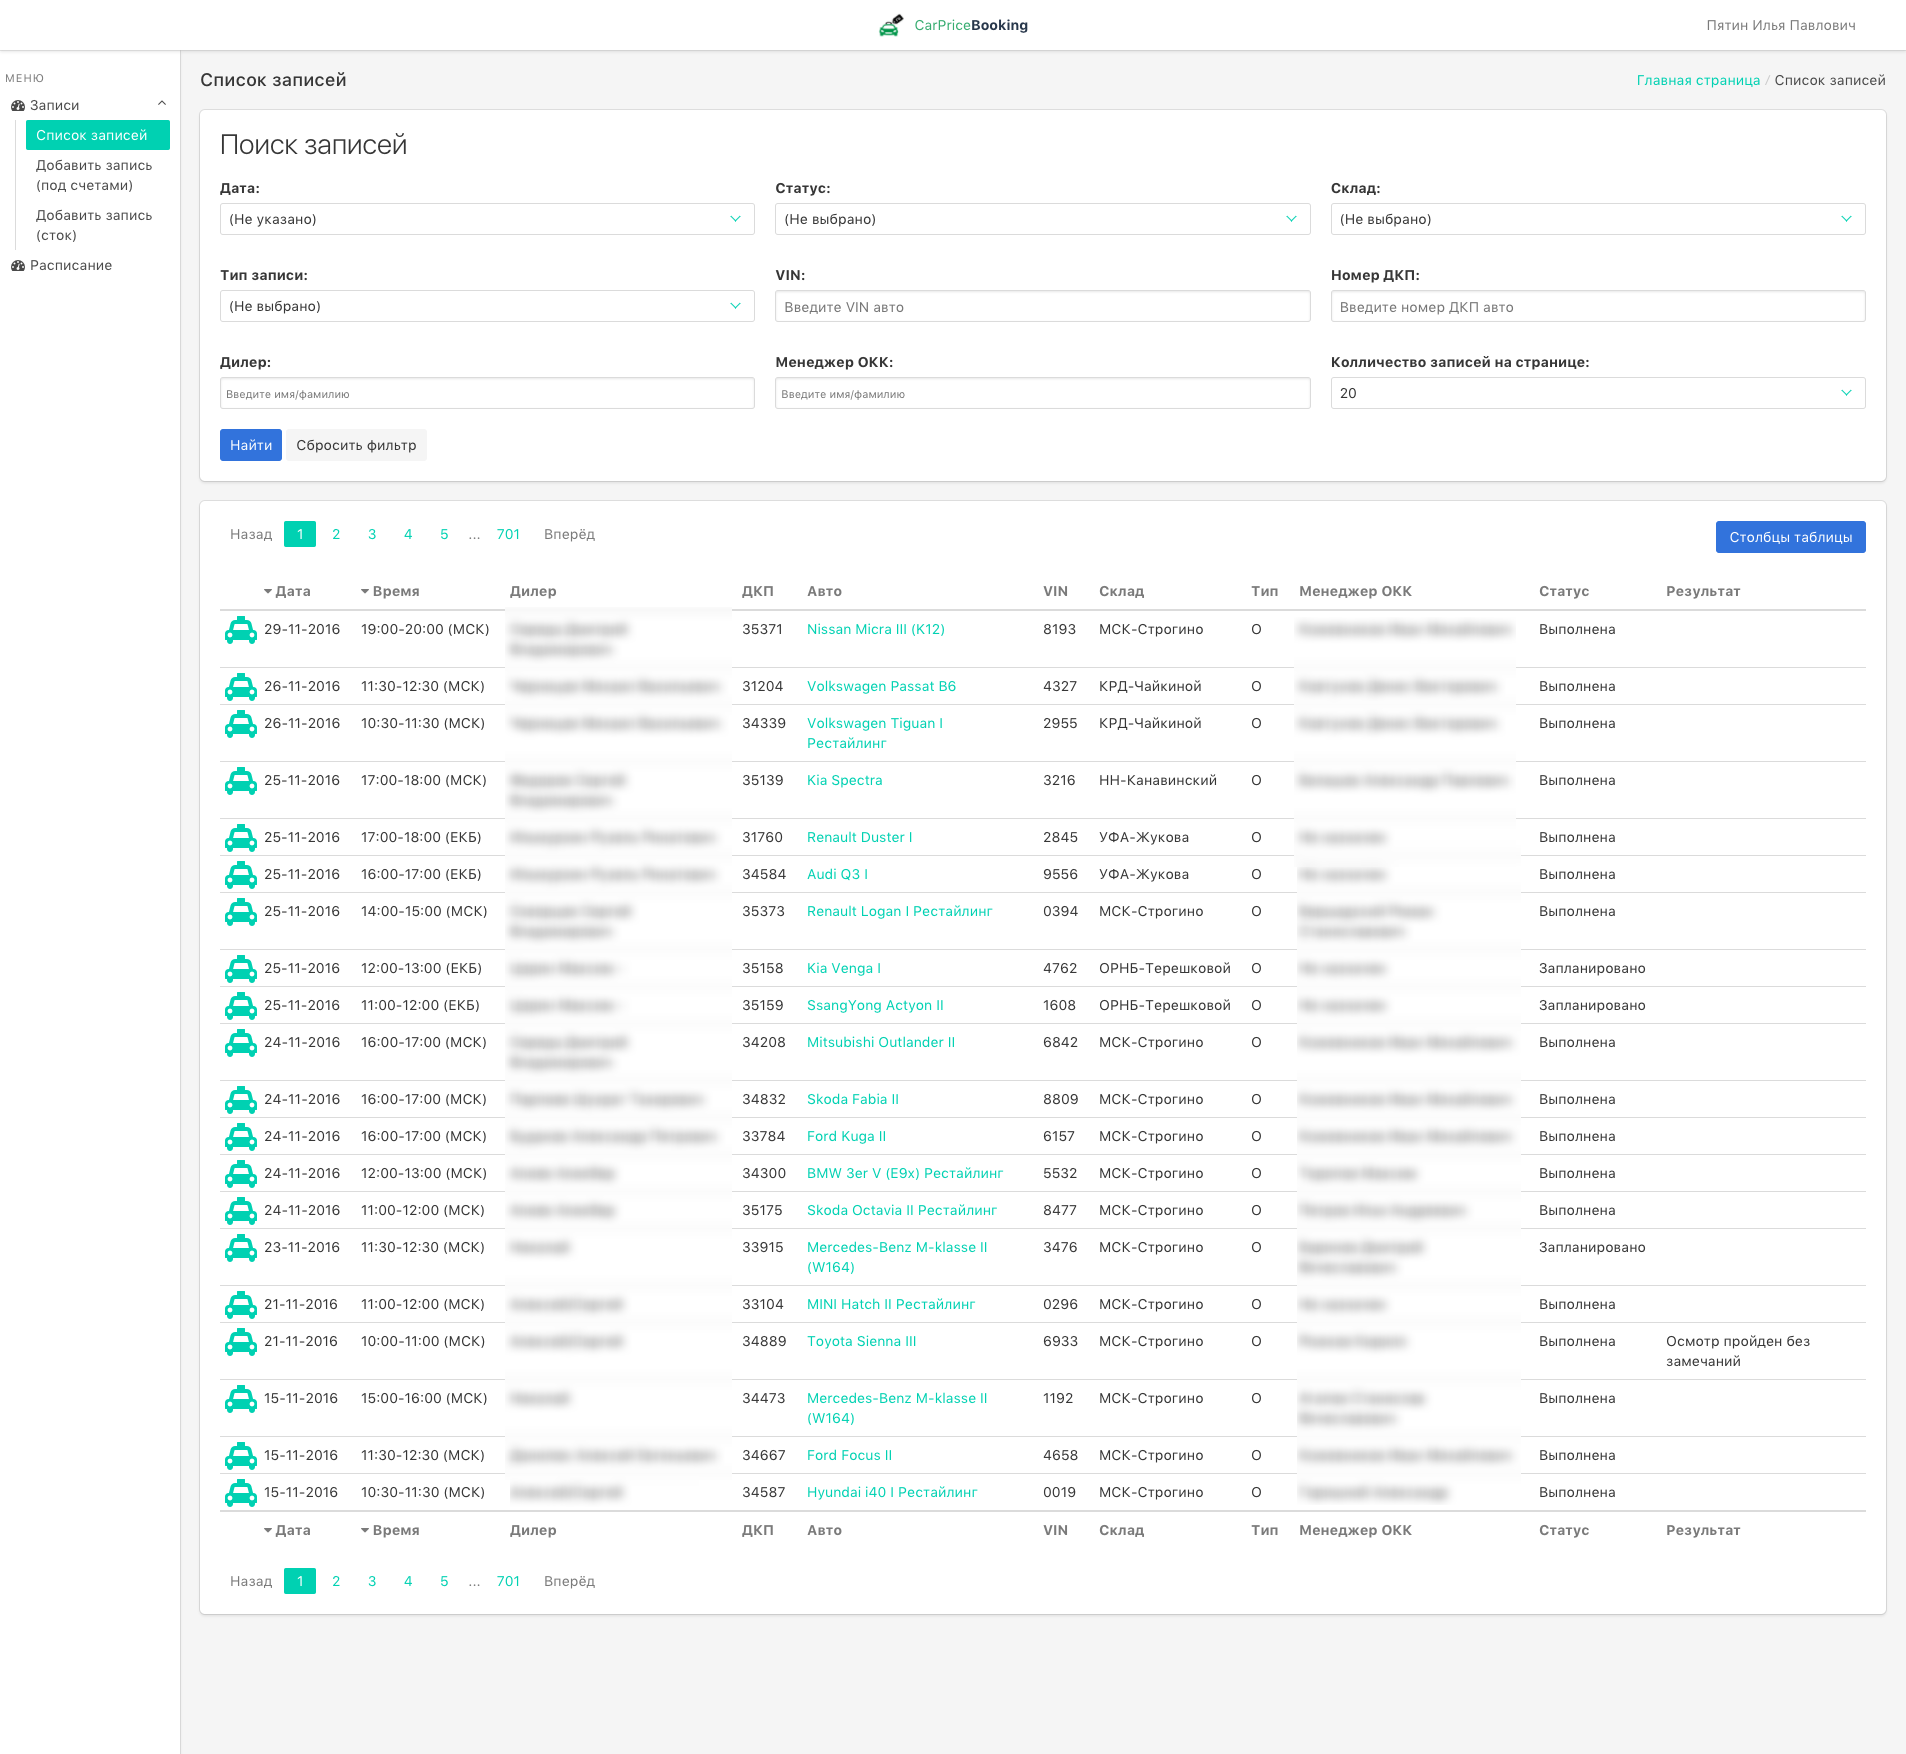Image resolution: width=1906 pixels, height=1754 pixels.
Task: Click the CarPriceBooking logo icon
Action: pos(891,26)
